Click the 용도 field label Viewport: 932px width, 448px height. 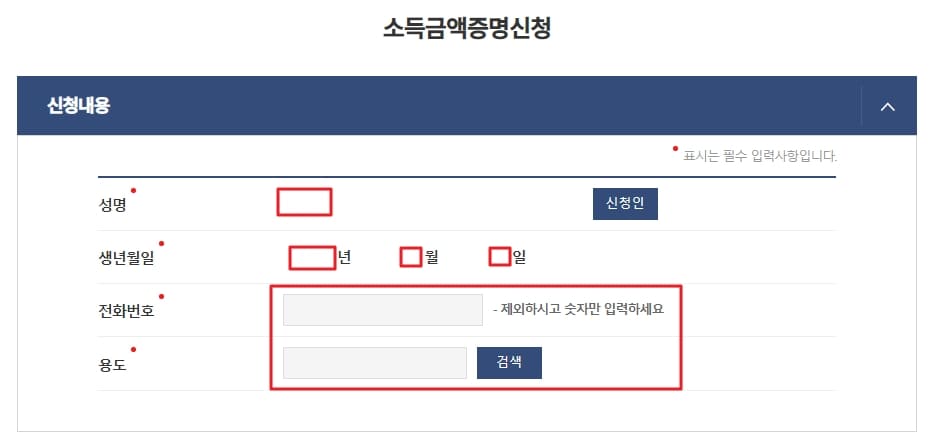pyautogui.click(x=112, y=364)
